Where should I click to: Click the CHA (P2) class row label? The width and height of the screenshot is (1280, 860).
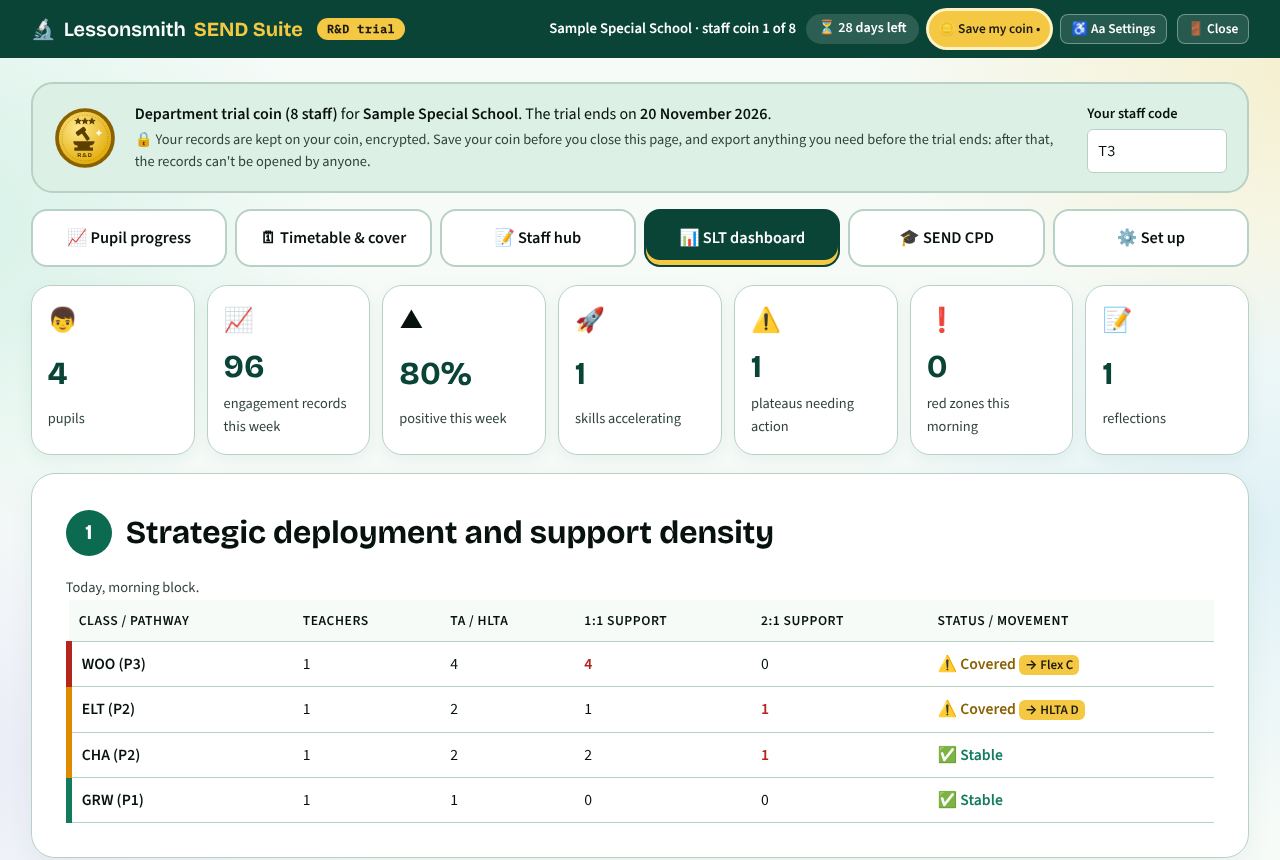point(111,755)
